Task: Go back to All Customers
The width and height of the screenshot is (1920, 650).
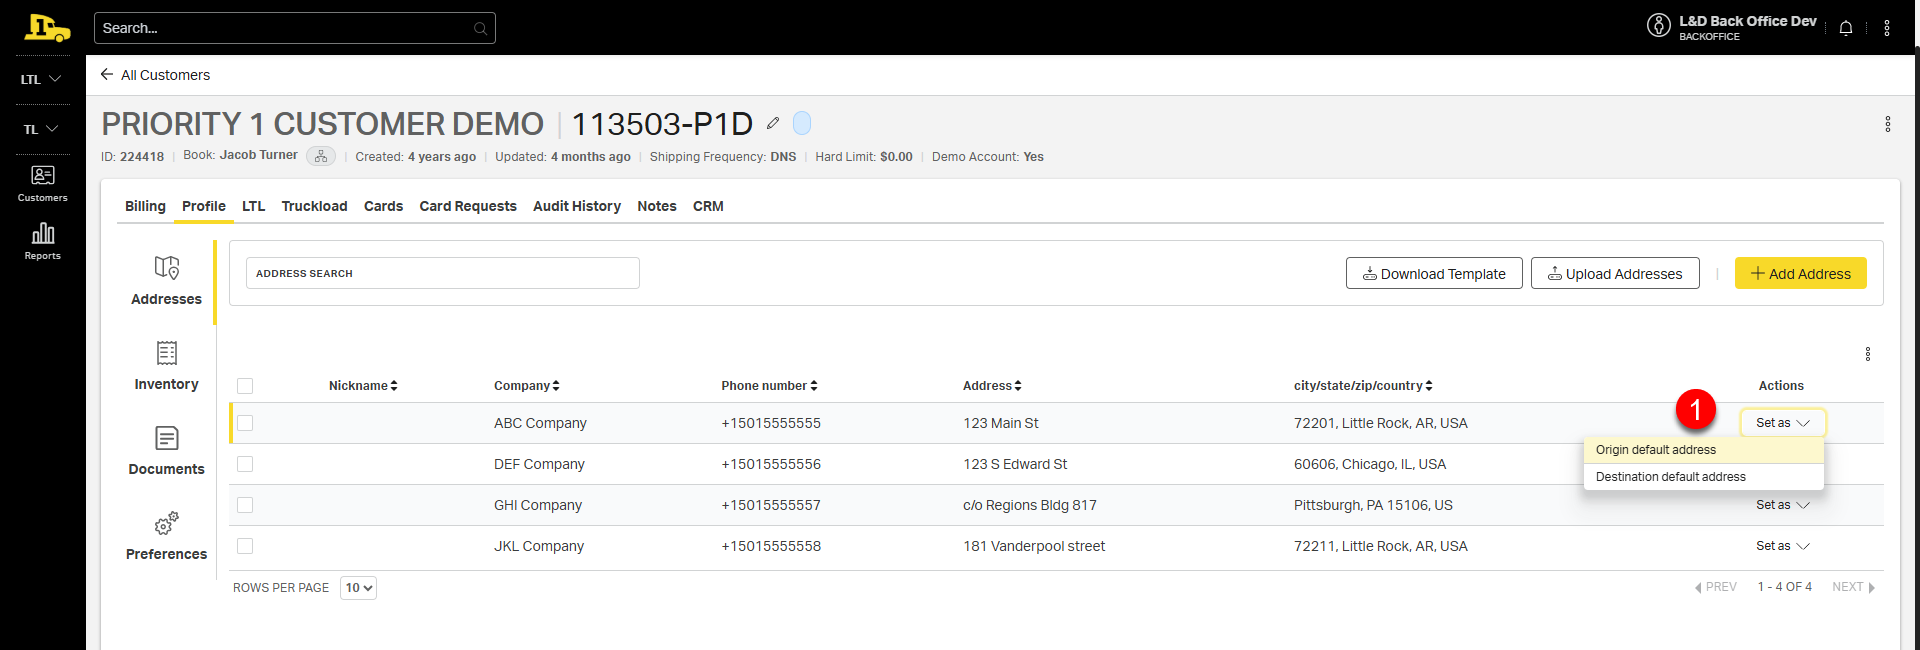Action: coord(155,75)
